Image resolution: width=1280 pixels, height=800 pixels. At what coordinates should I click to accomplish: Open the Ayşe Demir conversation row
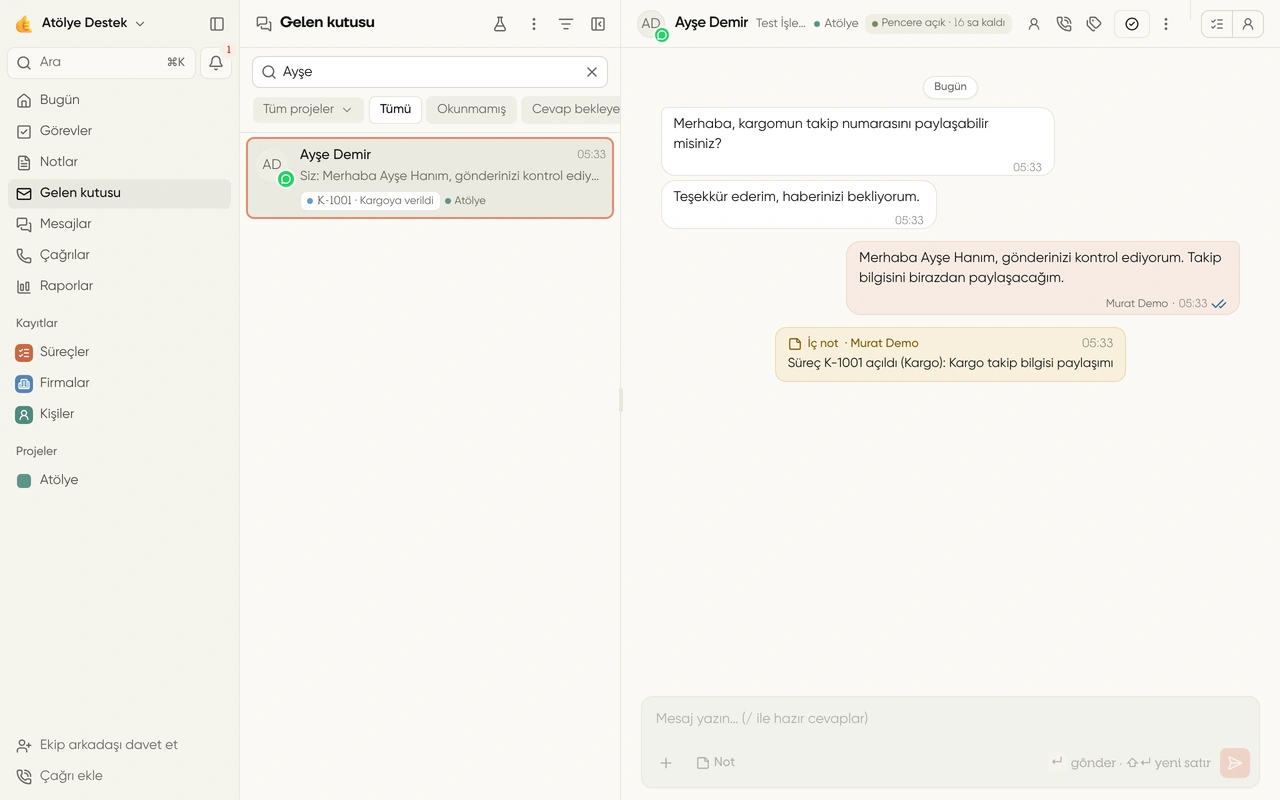click(430, 178)
